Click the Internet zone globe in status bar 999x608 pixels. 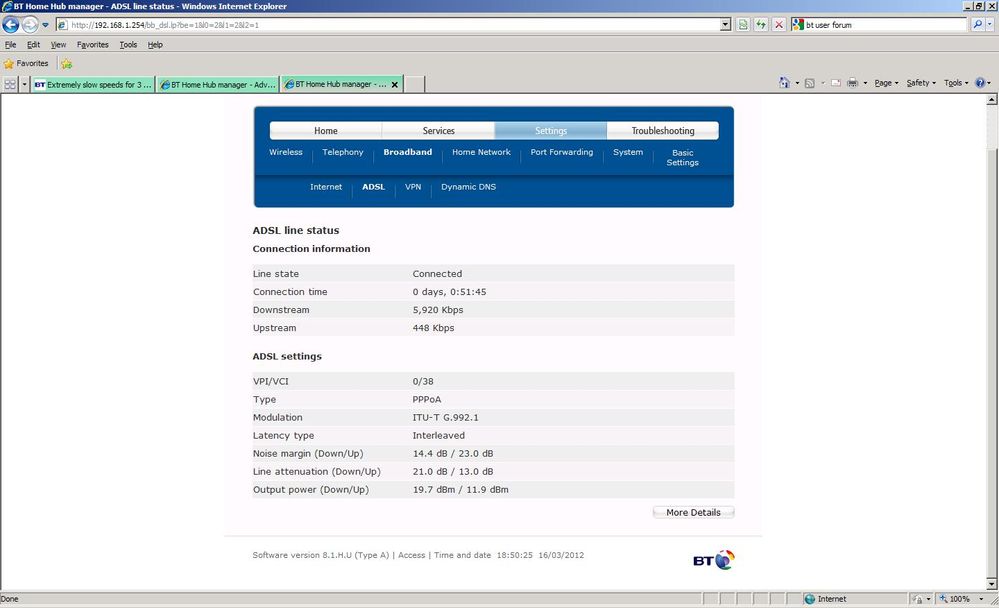click(810, 599)
